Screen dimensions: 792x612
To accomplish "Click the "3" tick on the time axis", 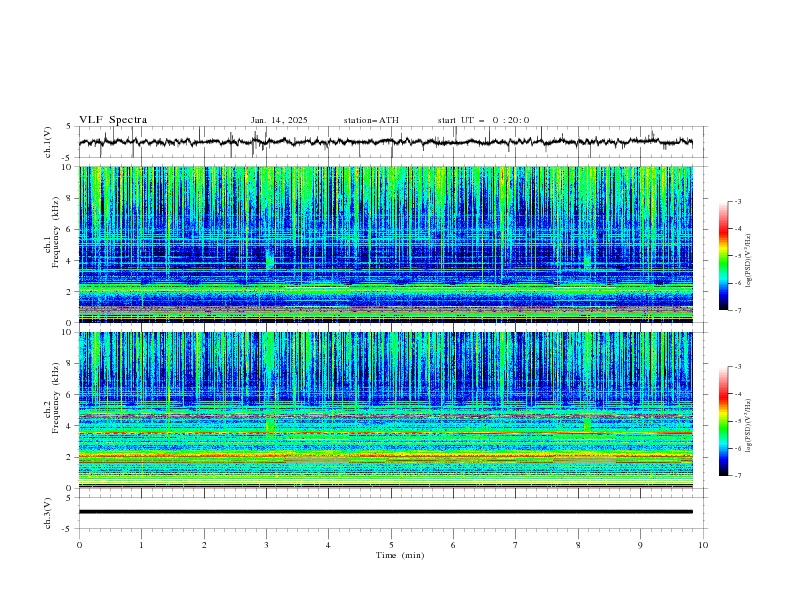I will point(266,545).
